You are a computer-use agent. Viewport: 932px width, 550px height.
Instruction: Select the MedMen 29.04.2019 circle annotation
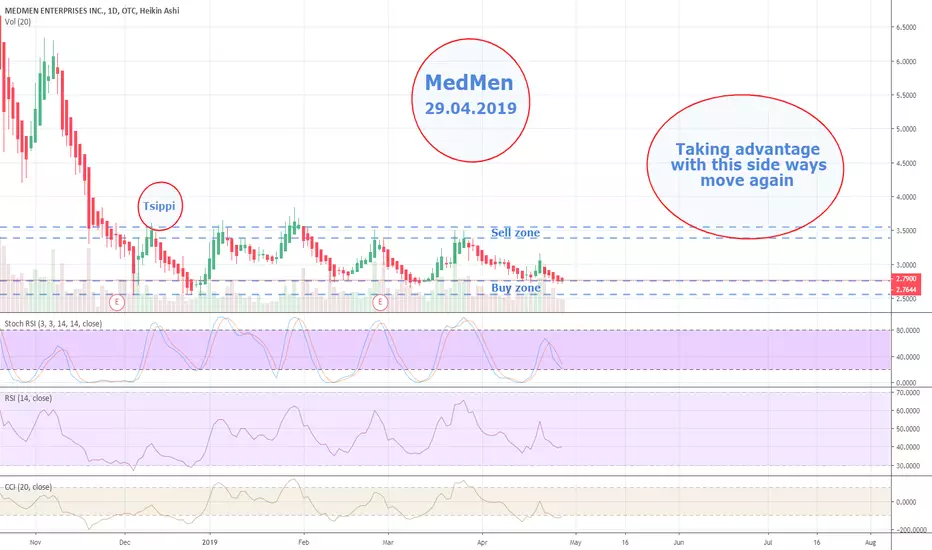(x=471, y=100)
